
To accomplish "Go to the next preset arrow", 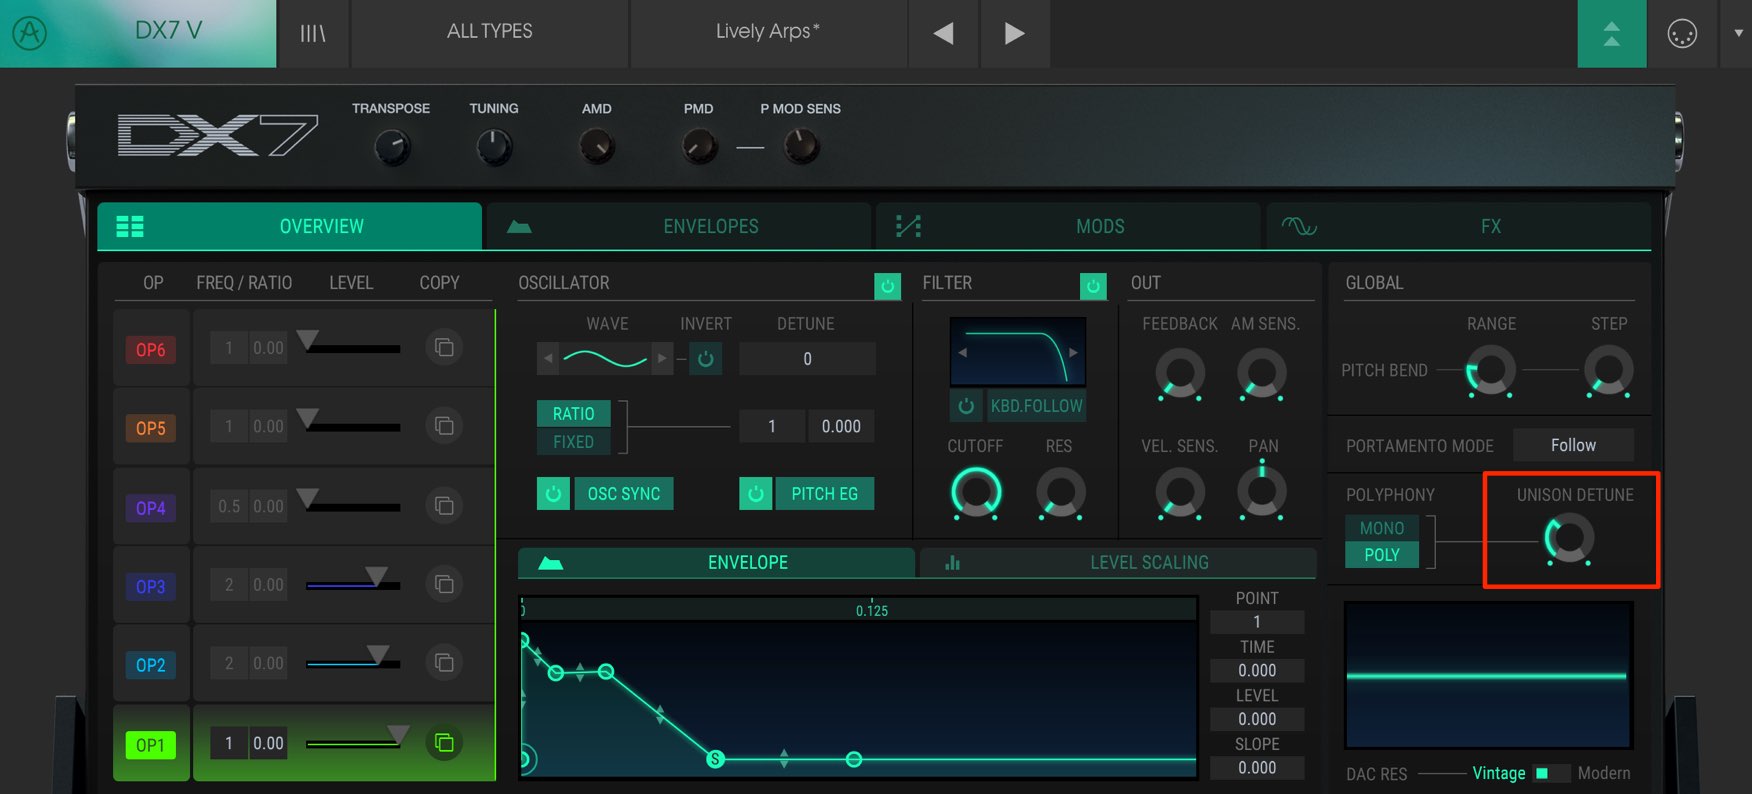I will pyautogui.click(x=1015, y=33).
